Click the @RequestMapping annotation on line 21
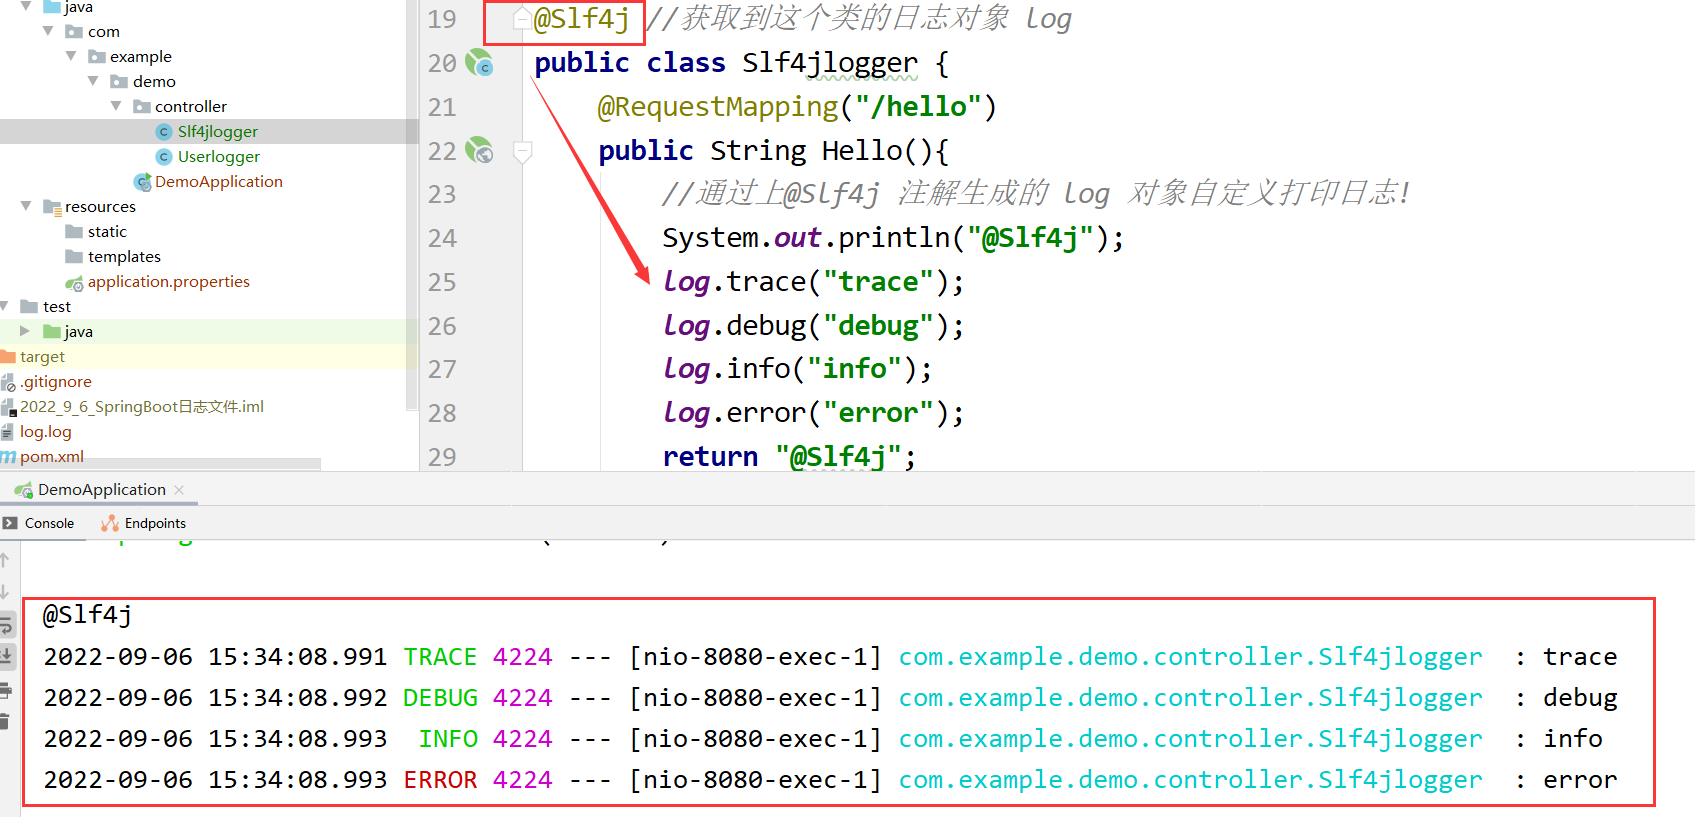 (718, 107)
